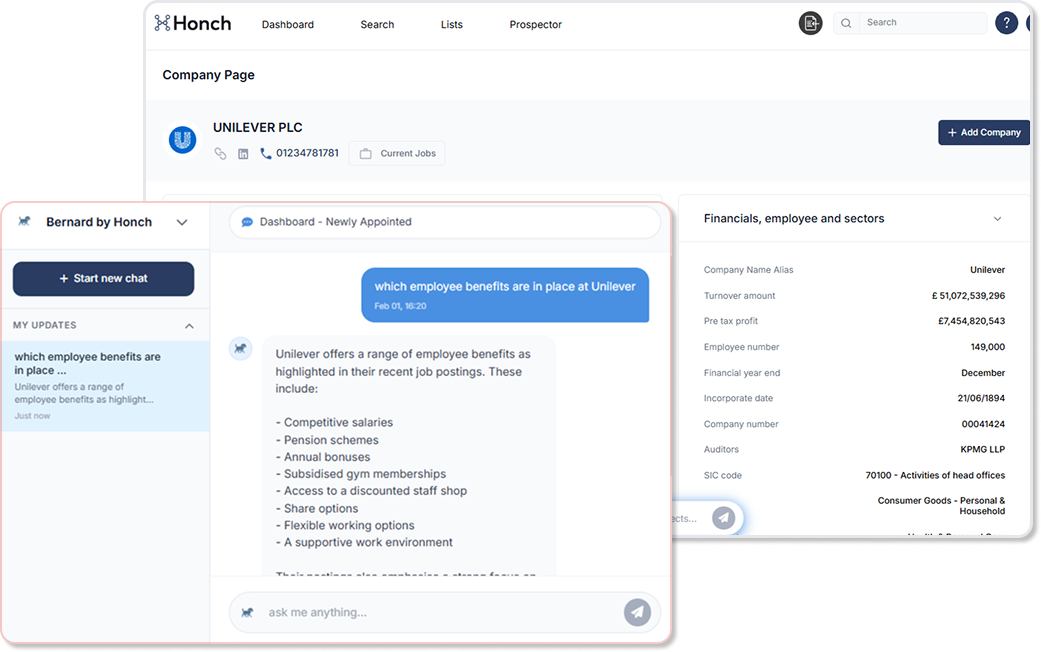Image resolution: width=1041 pixels, height=652 pixels.
Task: Select the Pre tax profit value £7,454,820,543
Action: tap(971, 321)
